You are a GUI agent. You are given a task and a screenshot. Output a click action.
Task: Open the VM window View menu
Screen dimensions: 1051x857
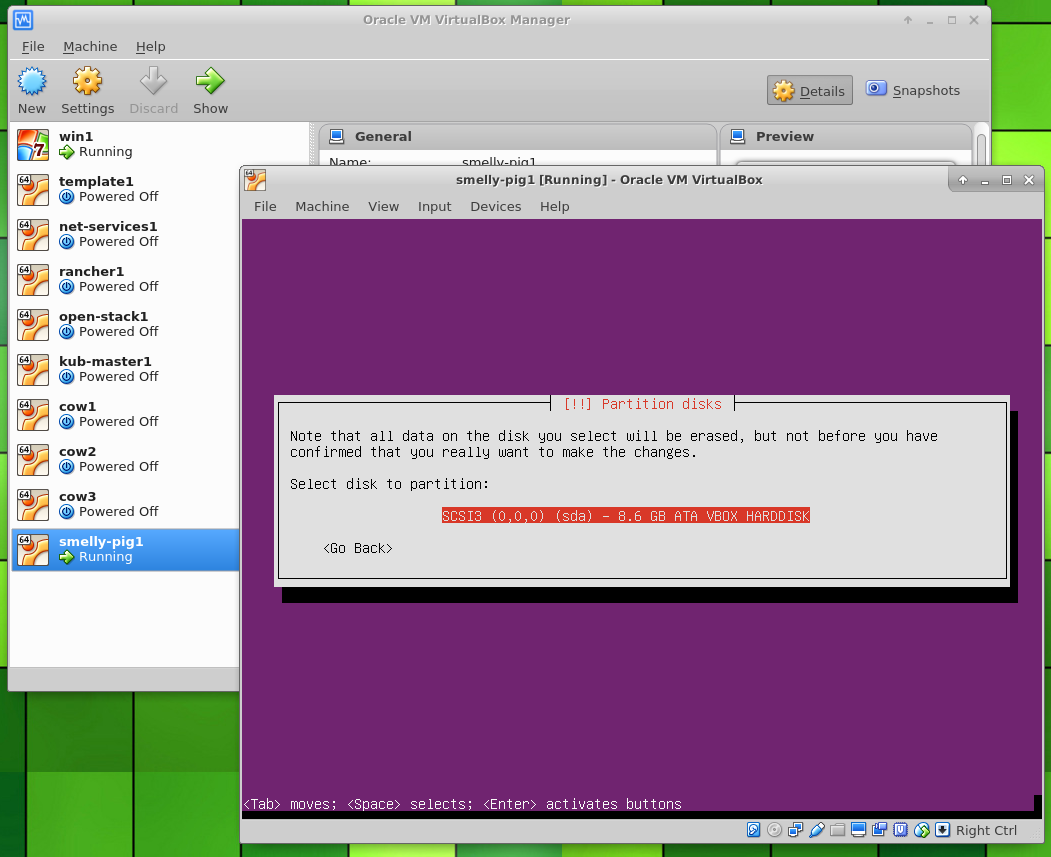[383, 206]
